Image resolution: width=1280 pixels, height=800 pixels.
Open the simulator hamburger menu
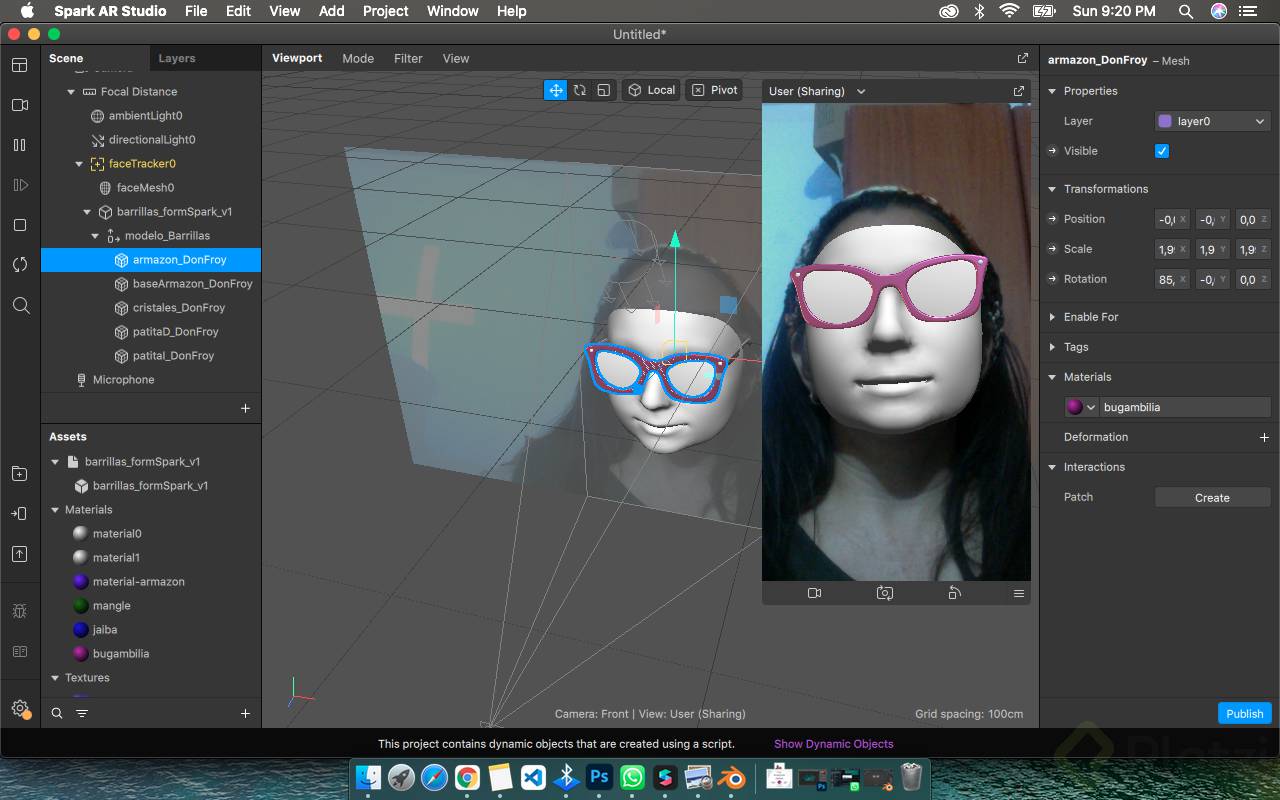tap(1019, 594)
